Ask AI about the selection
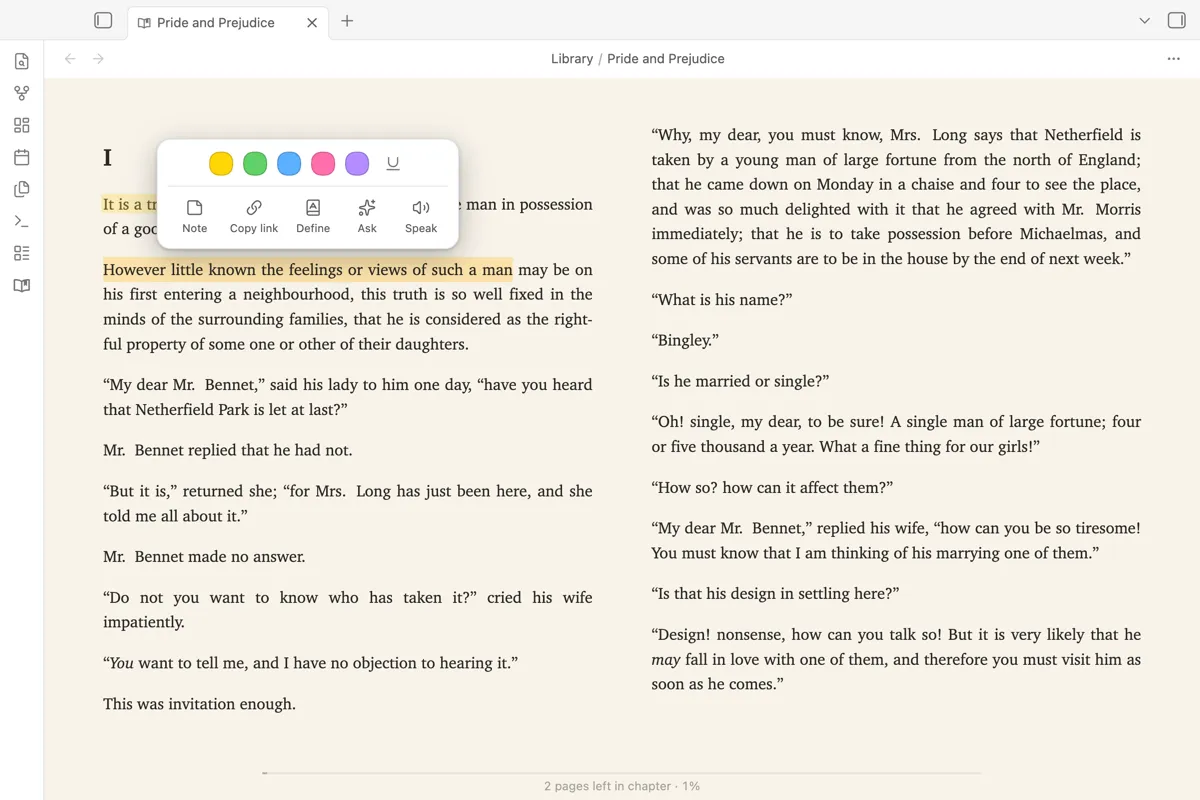The image size is (1200, 800). tap(367, 216)
